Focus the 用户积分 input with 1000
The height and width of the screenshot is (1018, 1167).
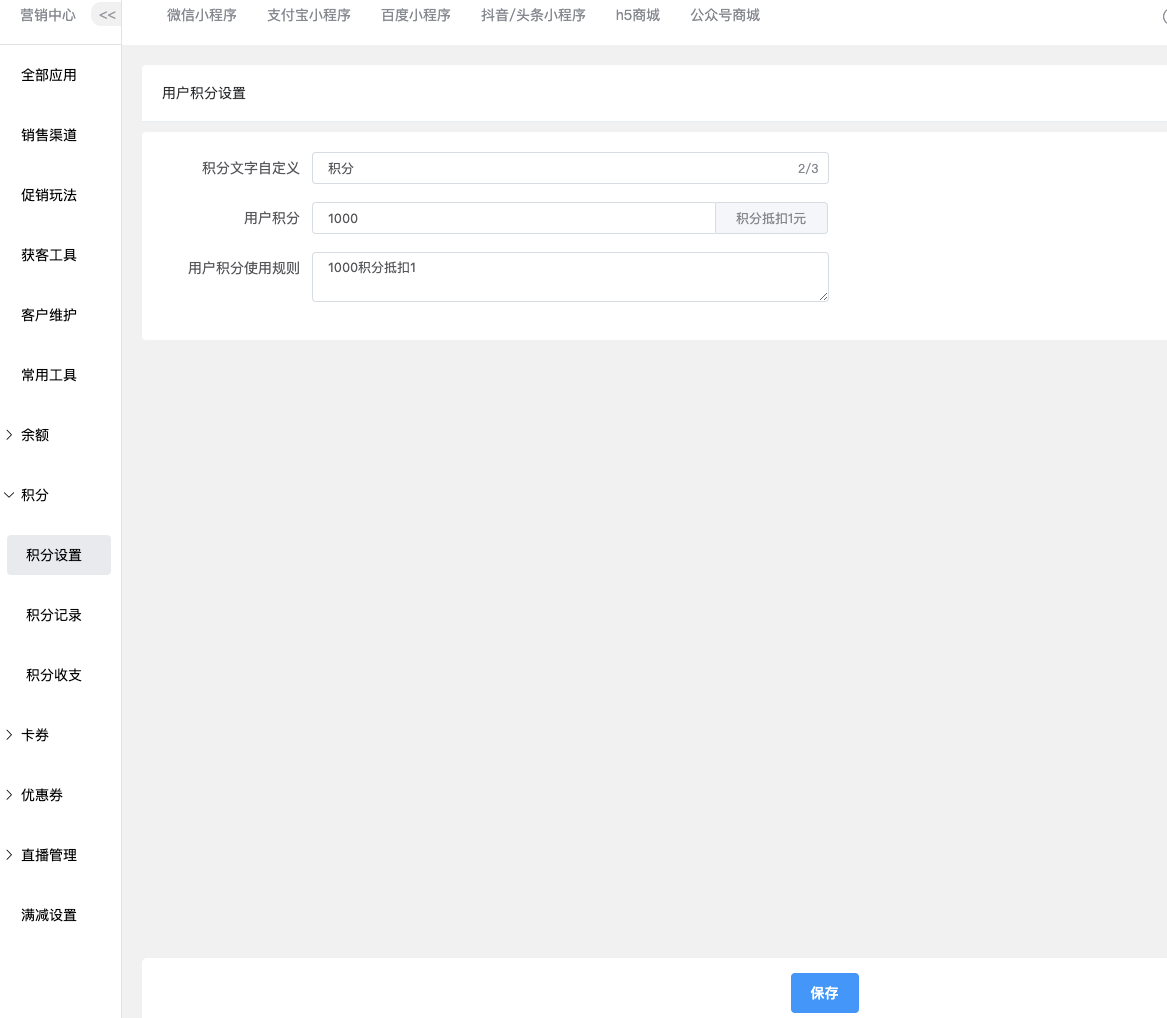tap(514, 218)
